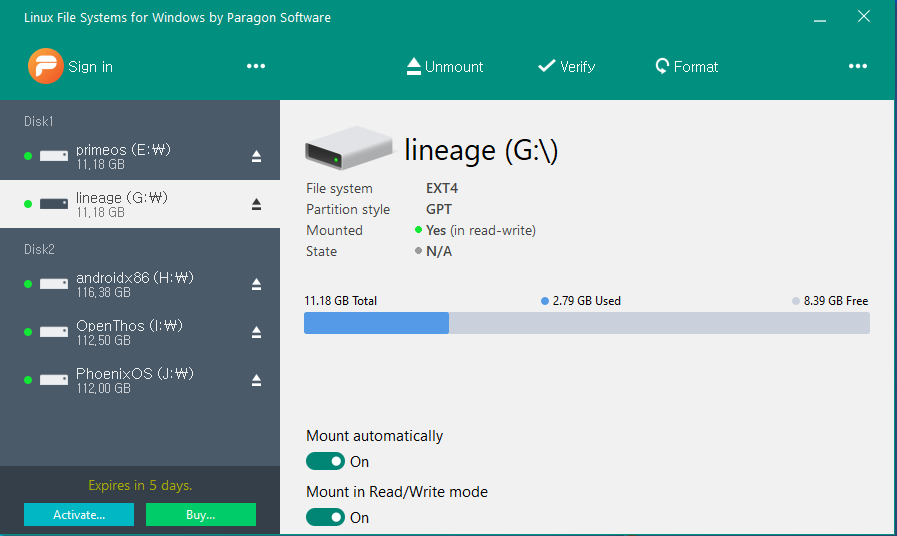Select the OpenThos (I:) volume
This screenshot has width=897, height=536.
click(140, 332)
